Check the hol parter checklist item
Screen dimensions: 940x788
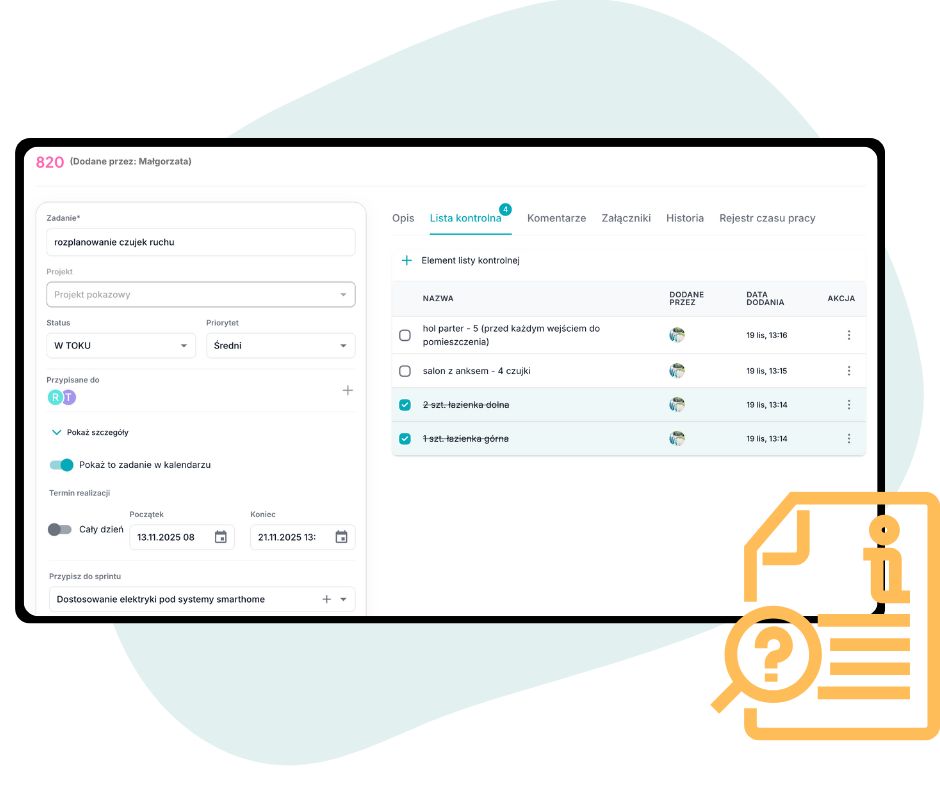click(x=405, y=335)
